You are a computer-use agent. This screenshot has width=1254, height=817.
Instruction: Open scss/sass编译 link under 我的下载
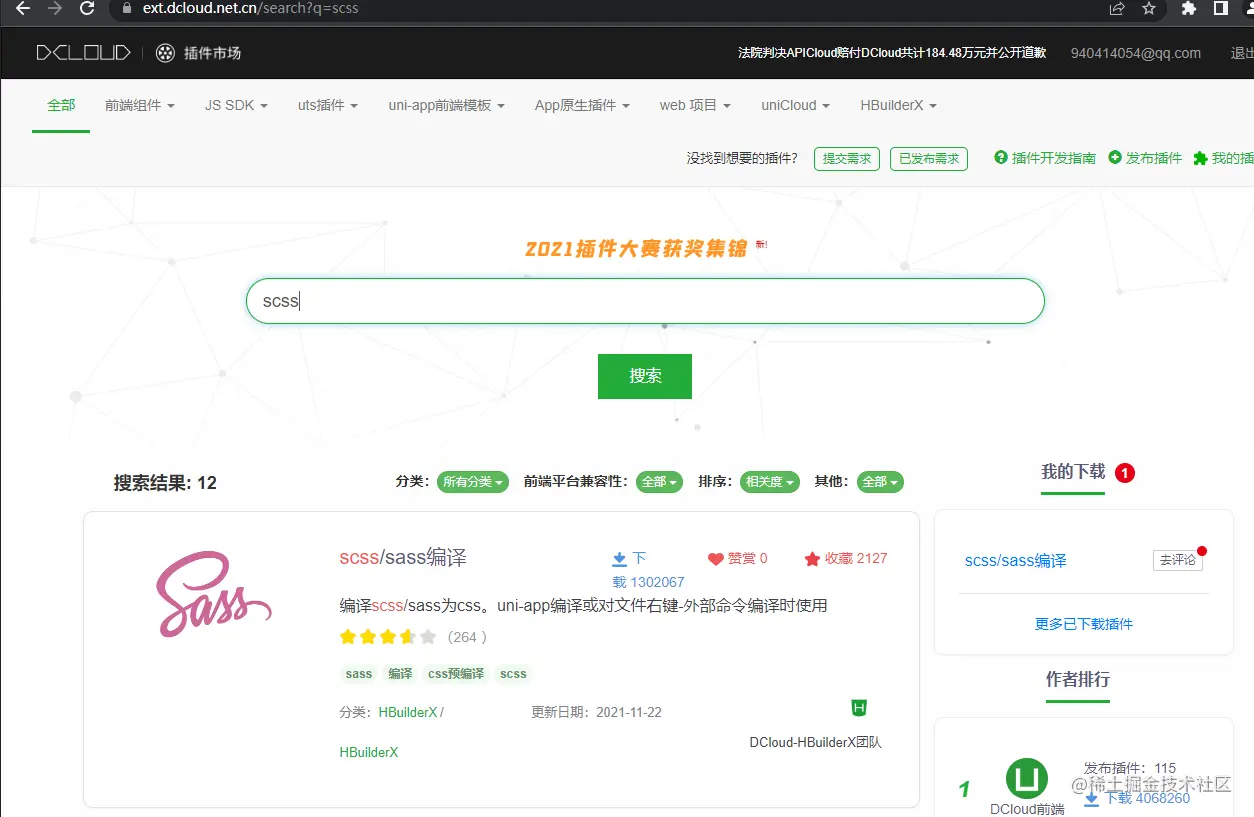[1015, 561]
